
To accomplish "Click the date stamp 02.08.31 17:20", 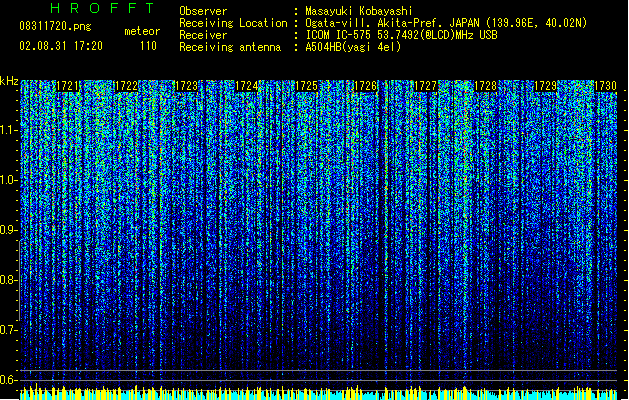I will pos(61,46).
